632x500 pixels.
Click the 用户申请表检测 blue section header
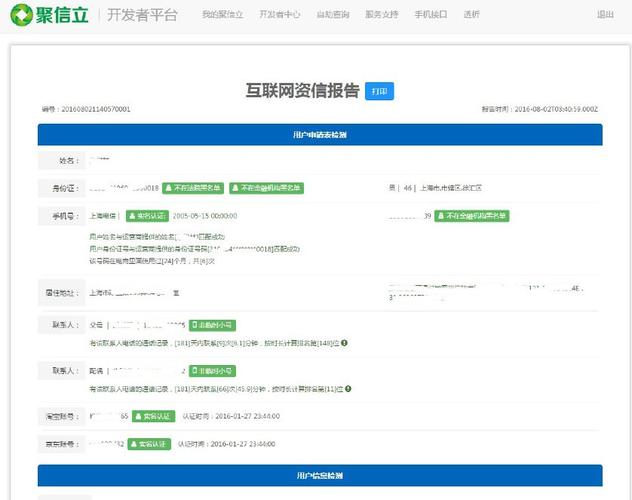click(320, 135)
